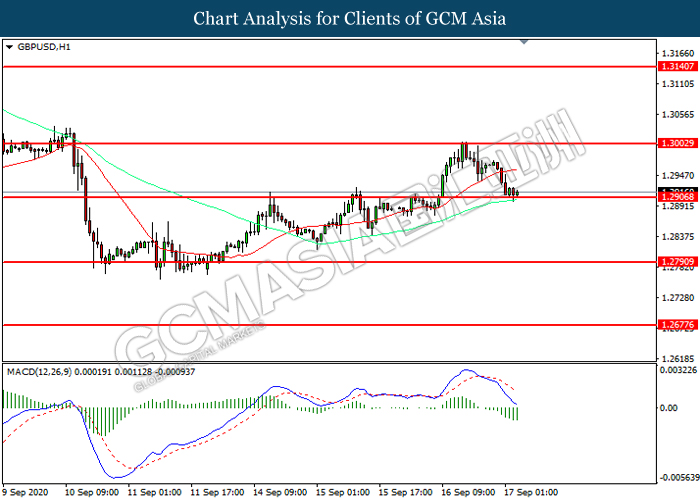This screenshot has width=700, height=500.
Task: Open the GBPUSD,H1 symbol dropdown arrow
Action: [x=9, y=47]
